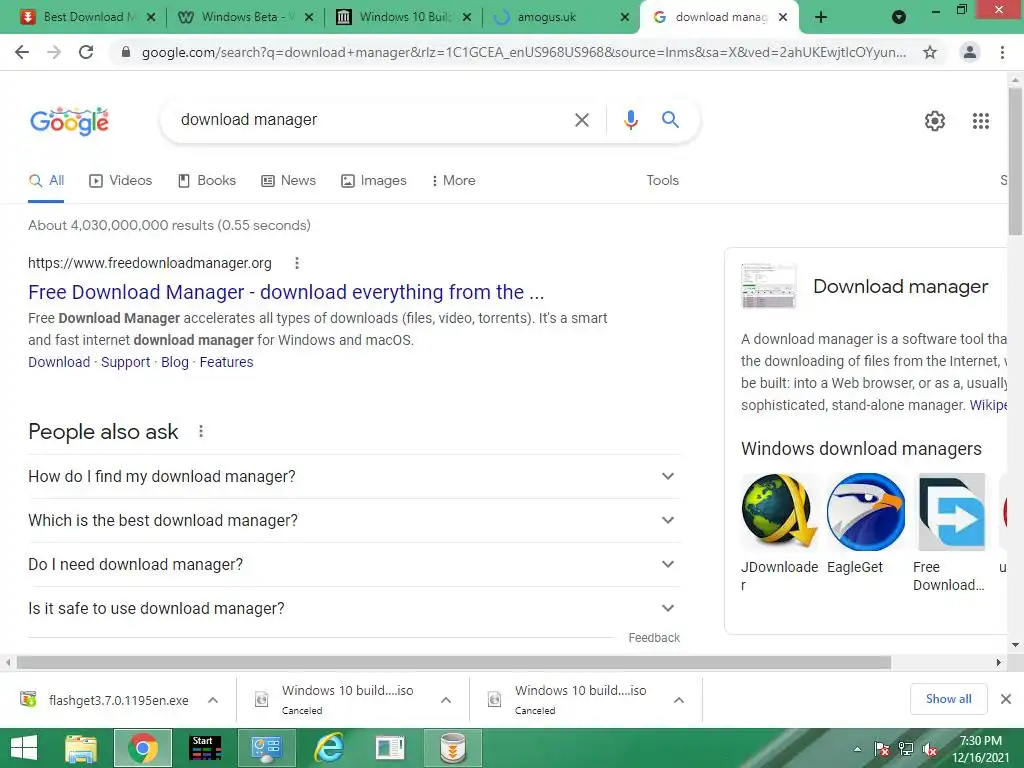Click Show all downloads
The width and height of the screenshot is (1024, 768).
point(948,699)
